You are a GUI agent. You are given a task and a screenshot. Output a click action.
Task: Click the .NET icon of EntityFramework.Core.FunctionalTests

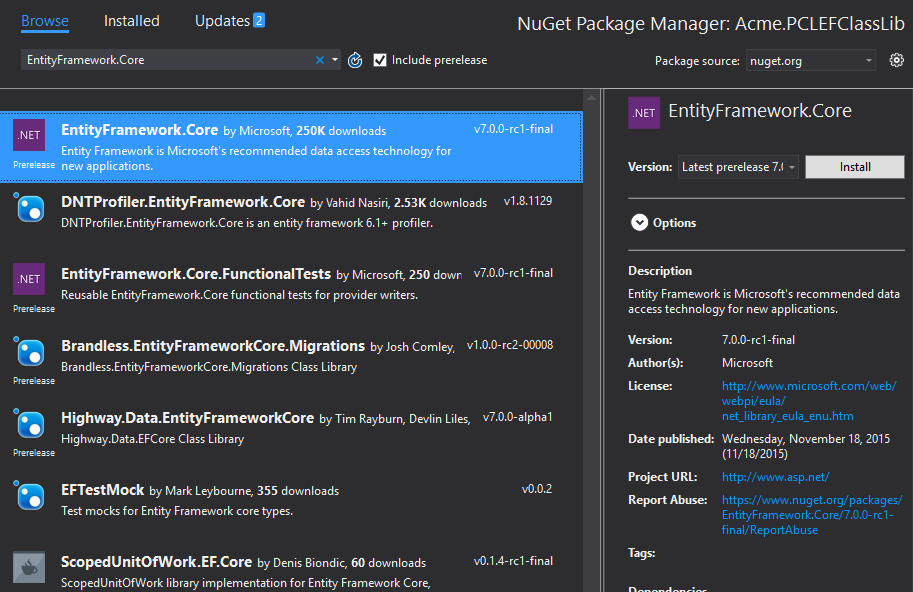tap(28, 279)
